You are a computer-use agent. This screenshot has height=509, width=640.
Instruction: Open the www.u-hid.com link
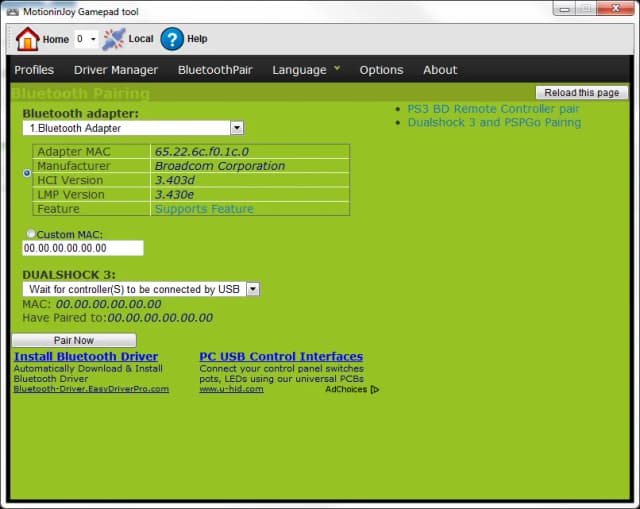tap(231, 389)
